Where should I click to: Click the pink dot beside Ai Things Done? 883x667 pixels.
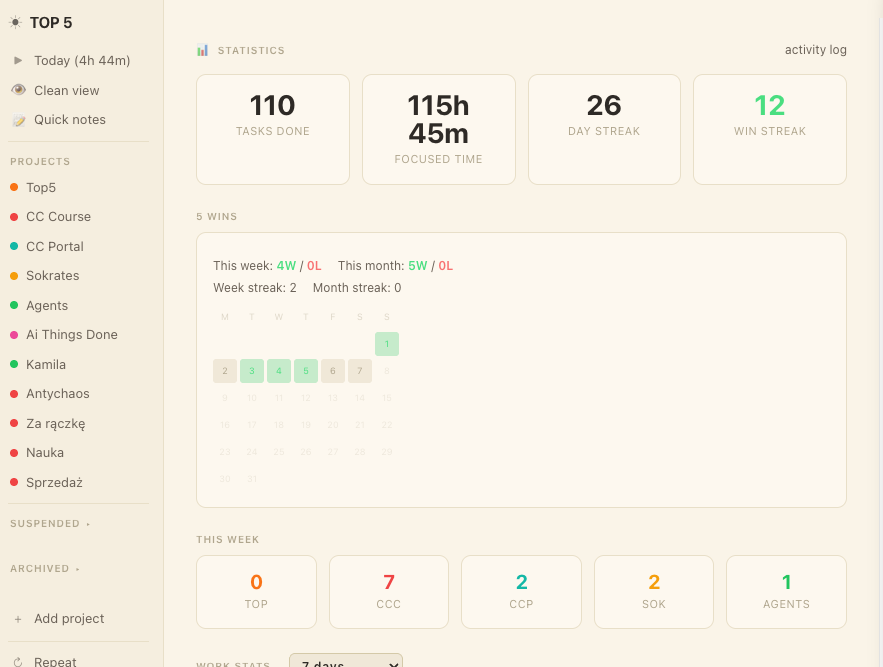click(14, 335)
